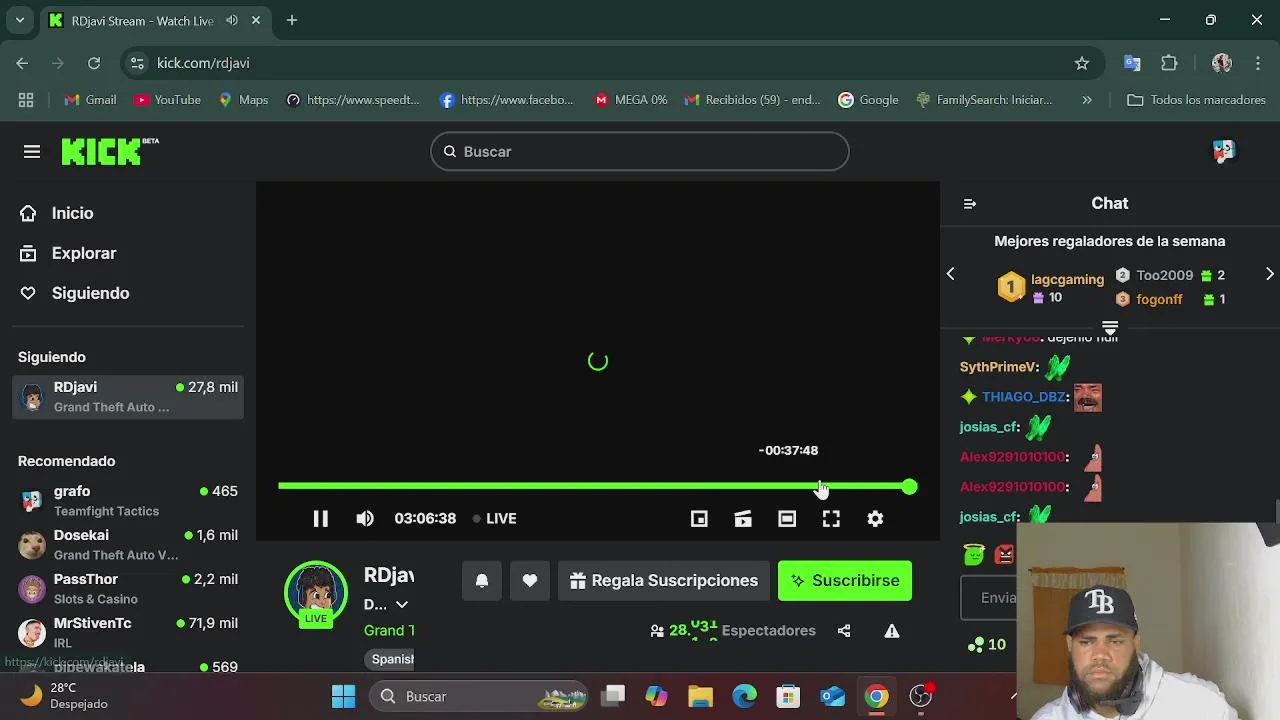Screen dimensions: 1280x720
Task: Open the Maps bookmark
Action: point(243,100)
